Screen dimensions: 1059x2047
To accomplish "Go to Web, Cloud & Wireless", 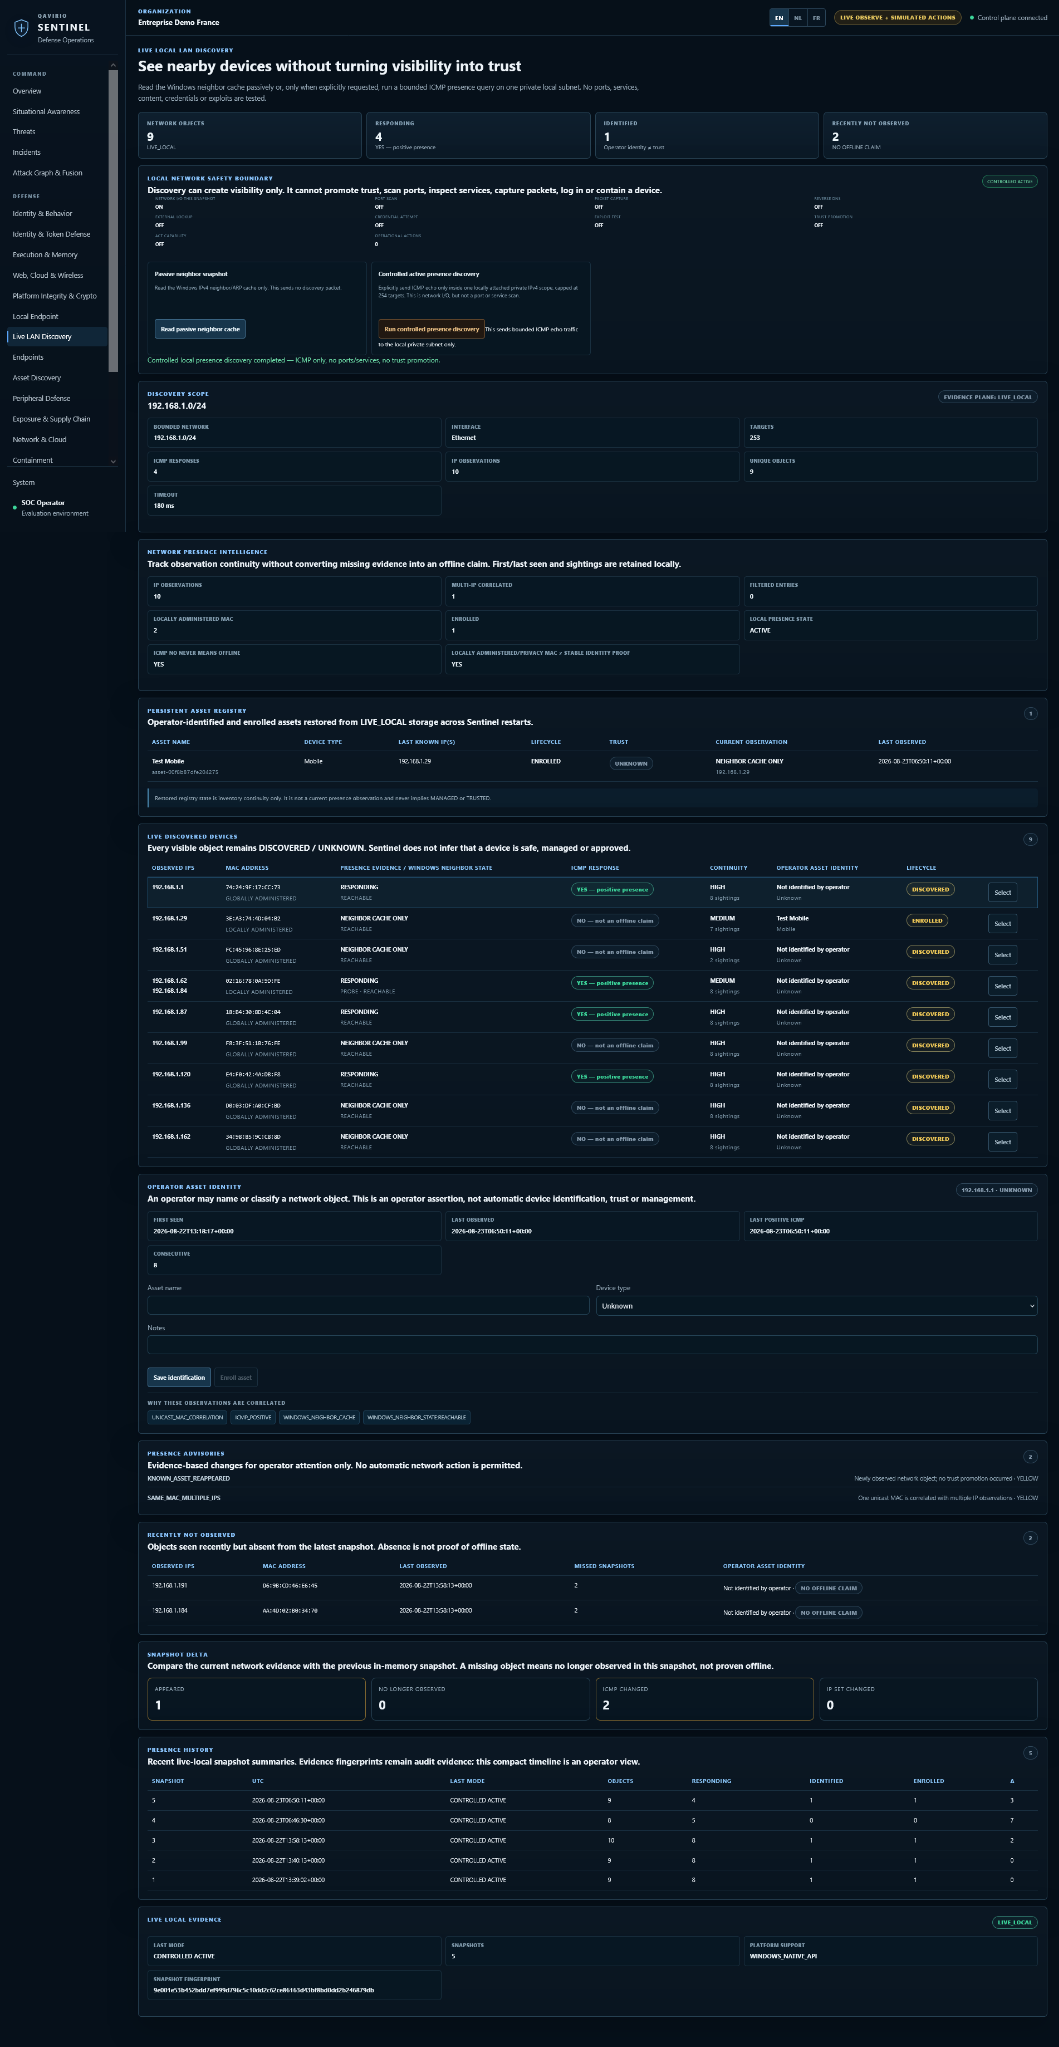I will tap(48, 275).
